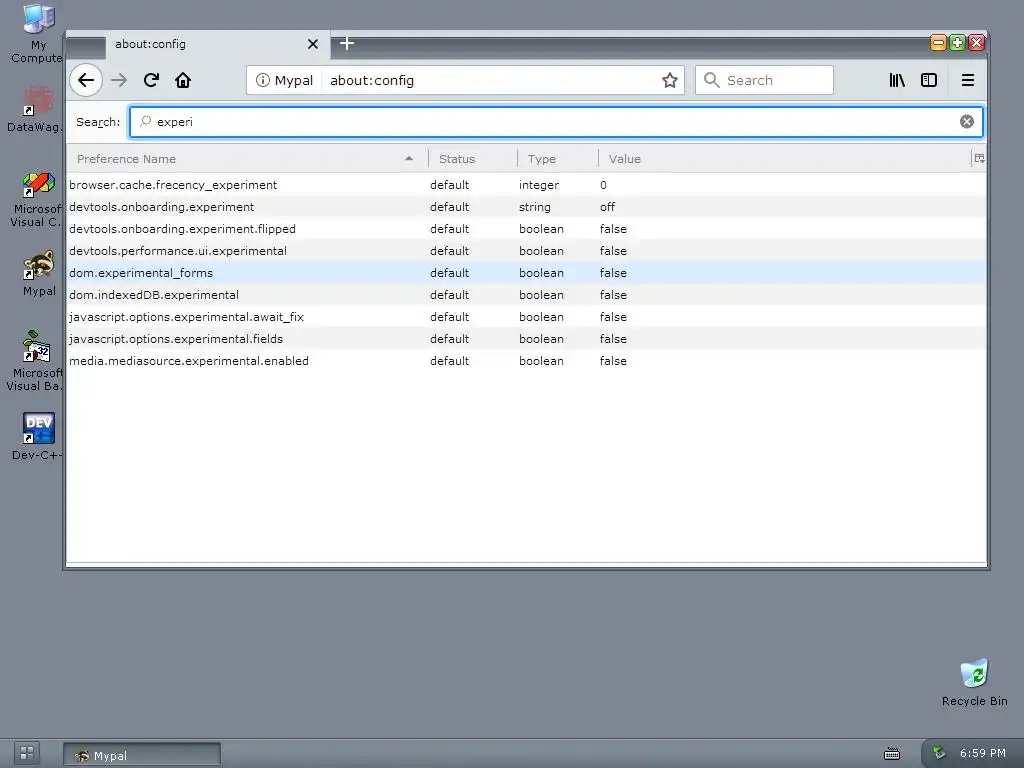The image size is (1024, 768).
Task: Focus the about:config search filter field
Action: tap(556, 122)
